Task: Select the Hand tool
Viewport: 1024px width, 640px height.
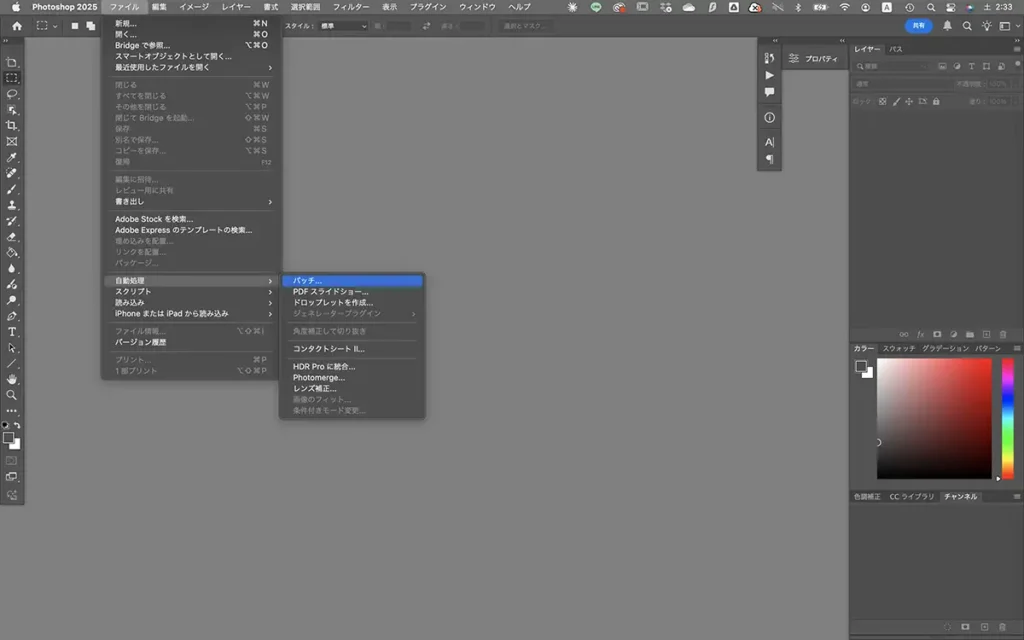Action: (12, 379)
